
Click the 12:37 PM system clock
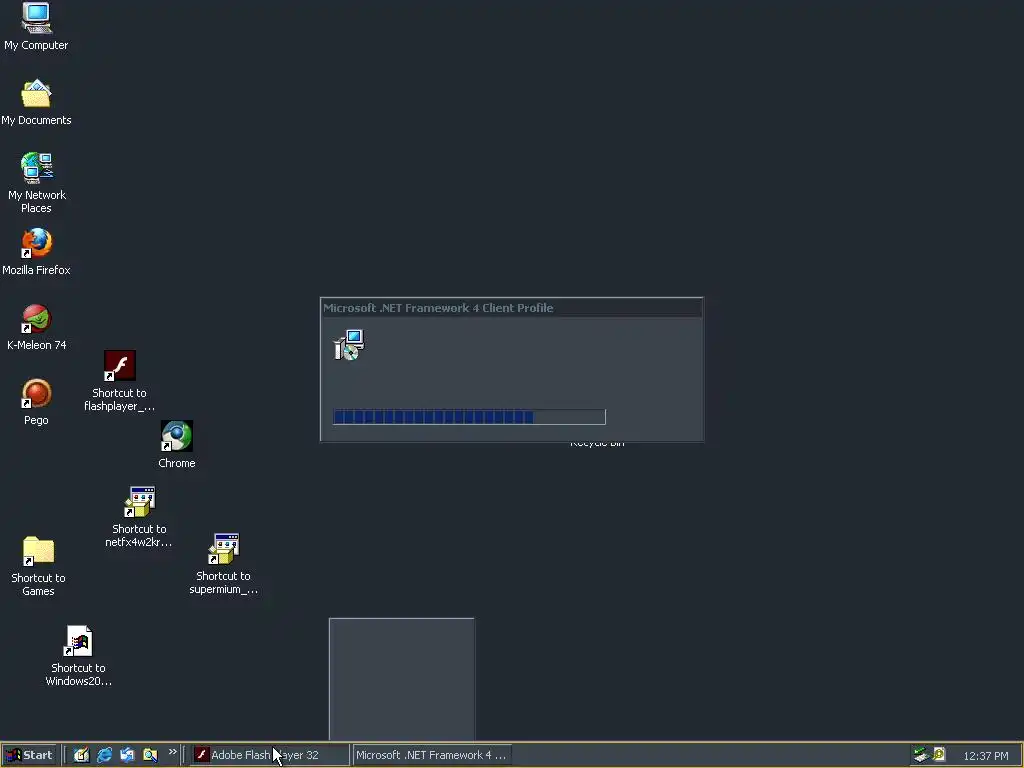coord(985,756)
